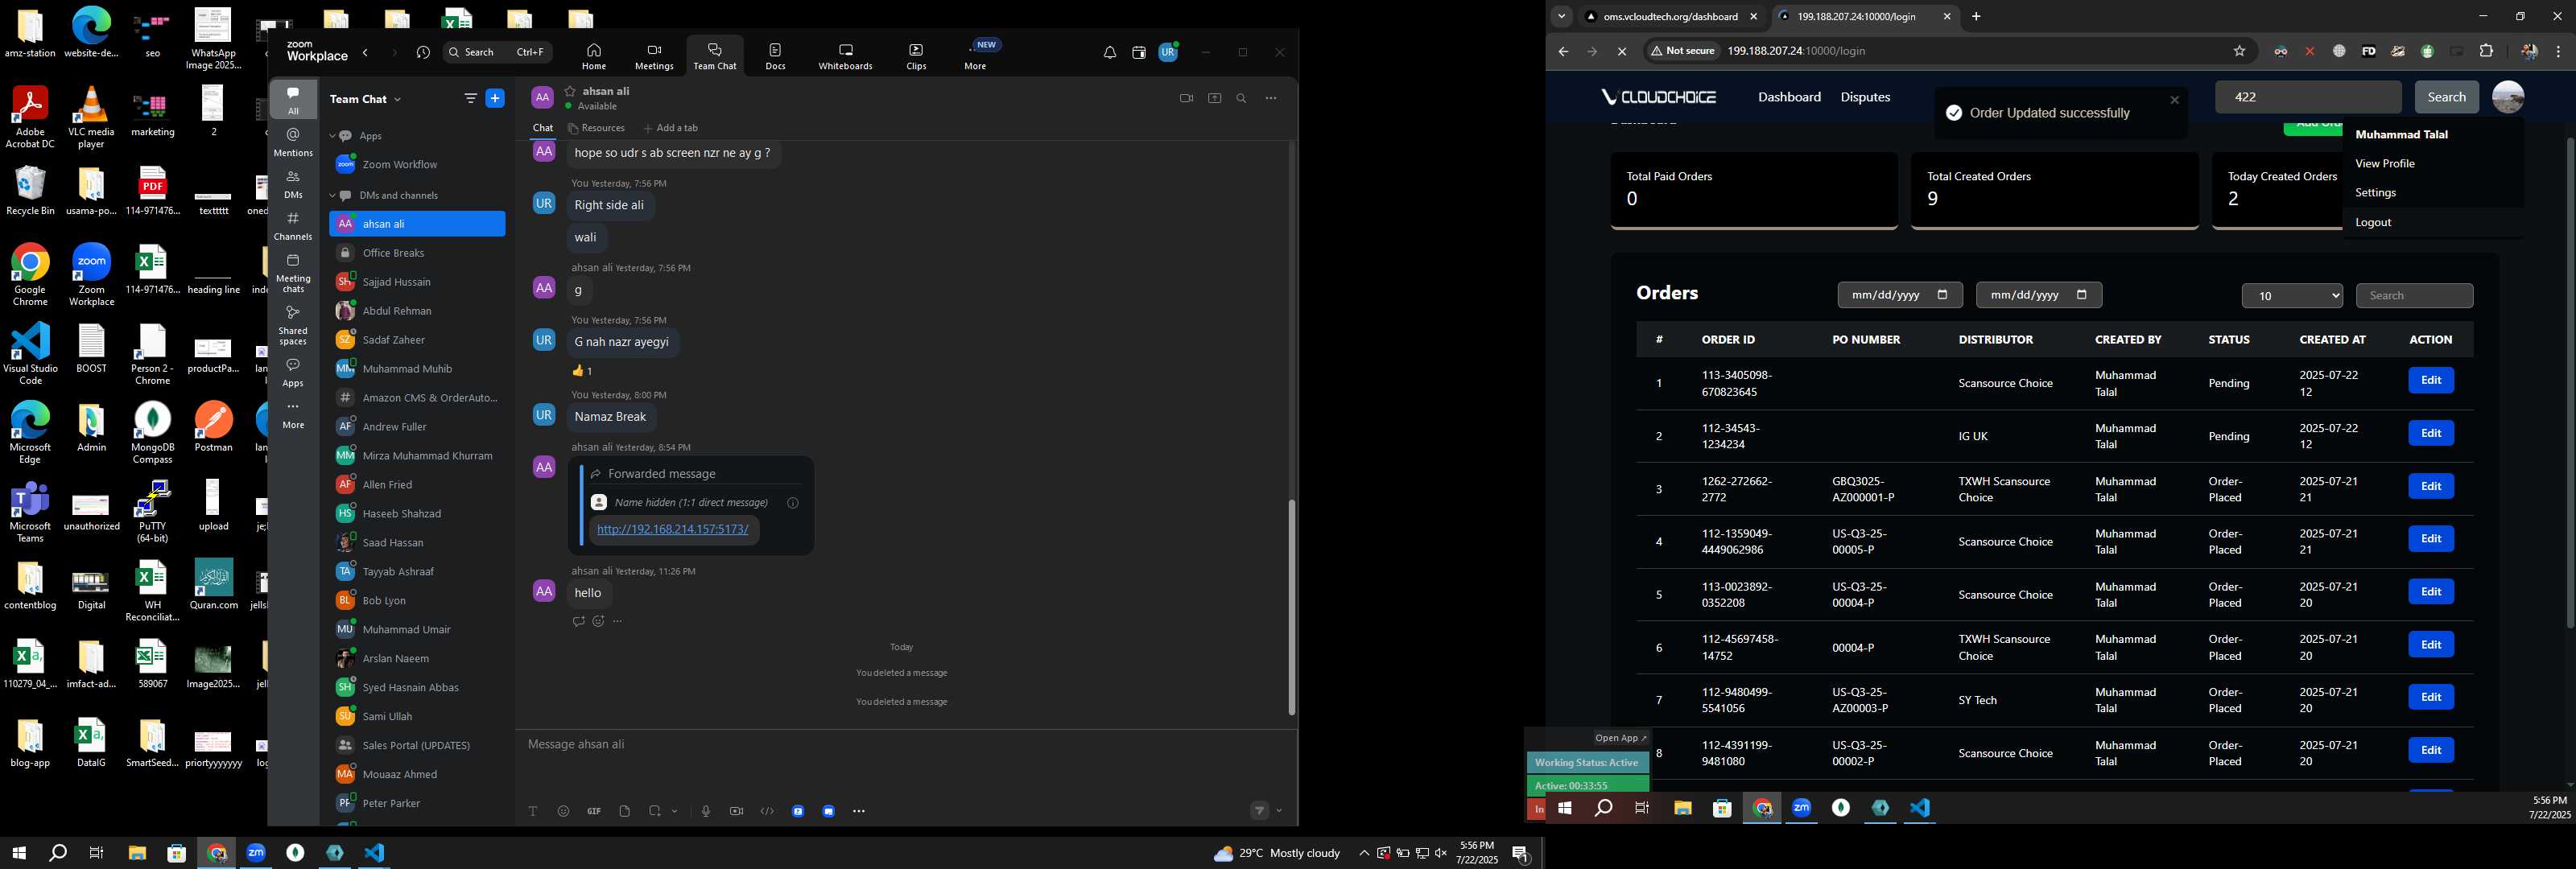Screen dimensions: 2576x869
Task: Open Office Breaks channel
Action: point(417,253)
